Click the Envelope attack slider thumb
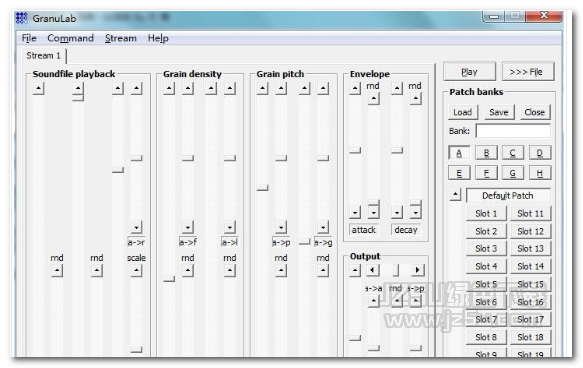The height and width of the screenshot is (368, 583). pyautogui.click(x=355, y=150)
